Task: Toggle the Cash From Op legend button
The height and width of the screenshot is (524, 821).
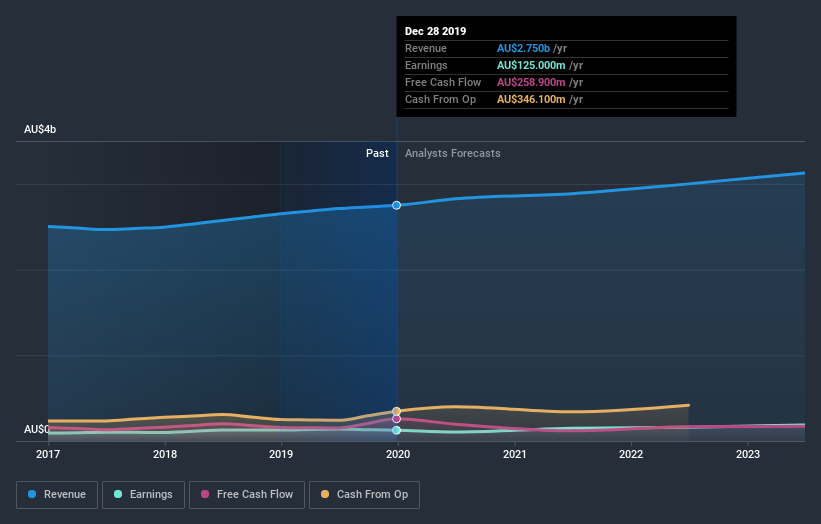Action: point(364,495)
